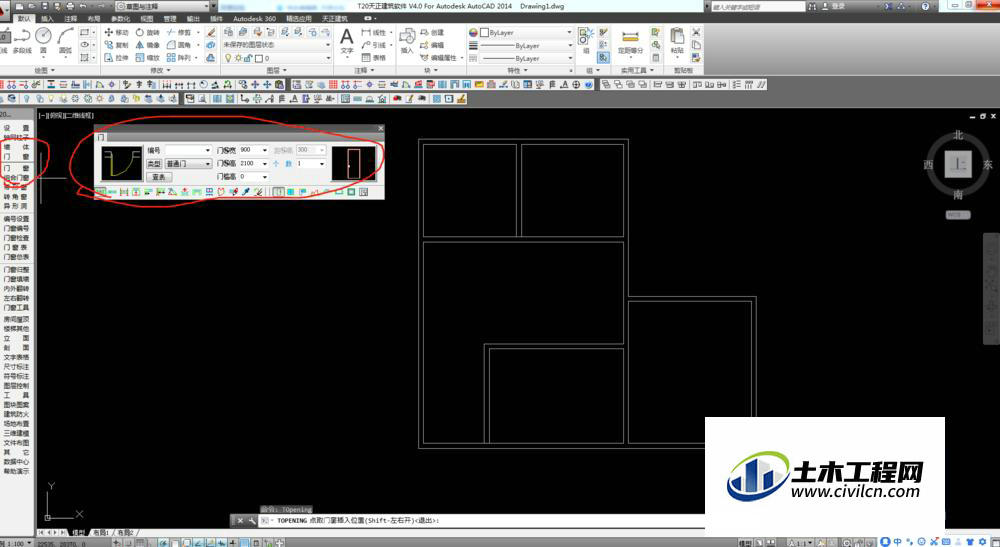Viewport: 1000px width, 547px height.
Task: Select the 文字 text tool
Action: tap(346, 41)
